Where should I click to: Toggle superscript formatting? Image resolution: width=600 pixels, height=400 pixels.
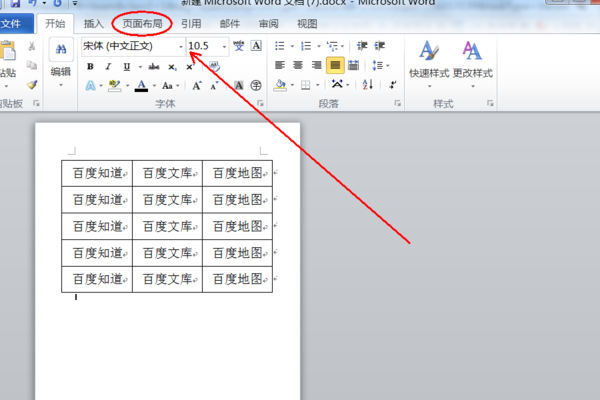click(190, 67)
